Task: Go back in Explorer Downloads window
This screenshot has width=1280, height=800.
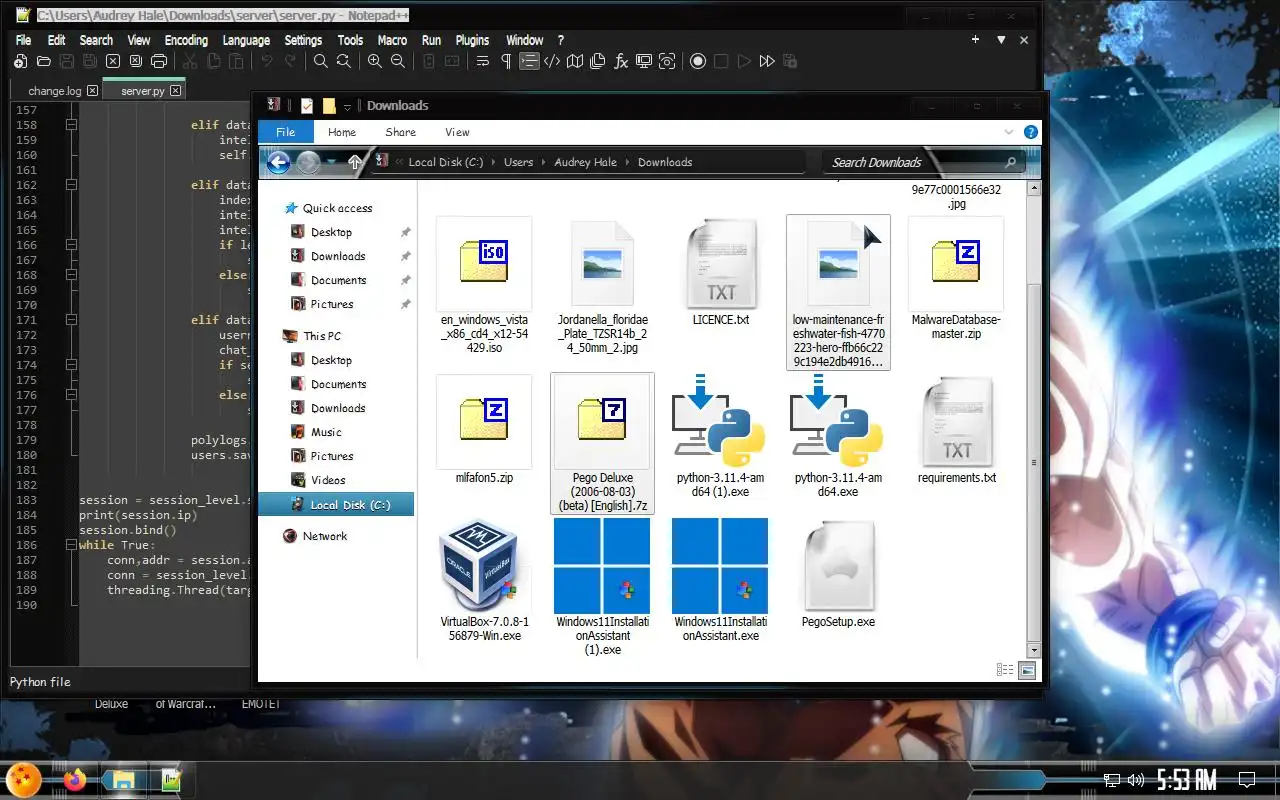Action: (x=278, y=162)
